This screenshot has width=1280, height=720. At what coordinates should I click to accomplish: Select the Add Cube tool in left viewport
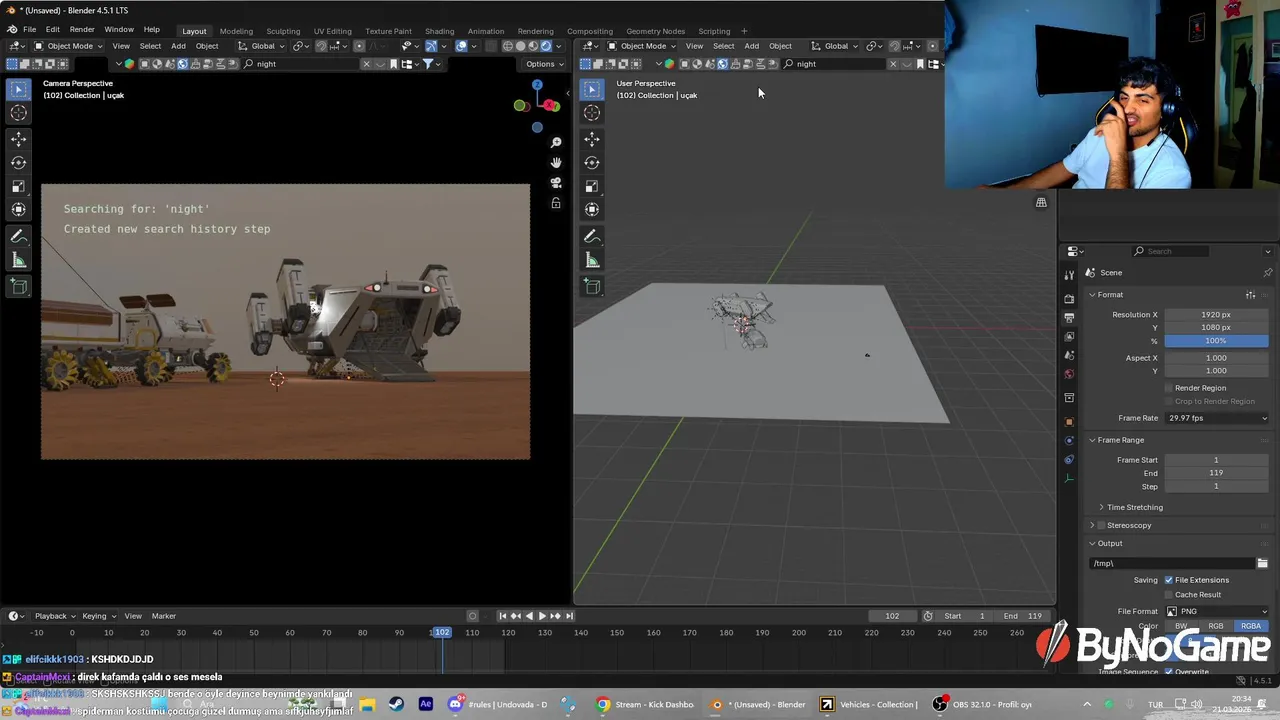point(19,286)
